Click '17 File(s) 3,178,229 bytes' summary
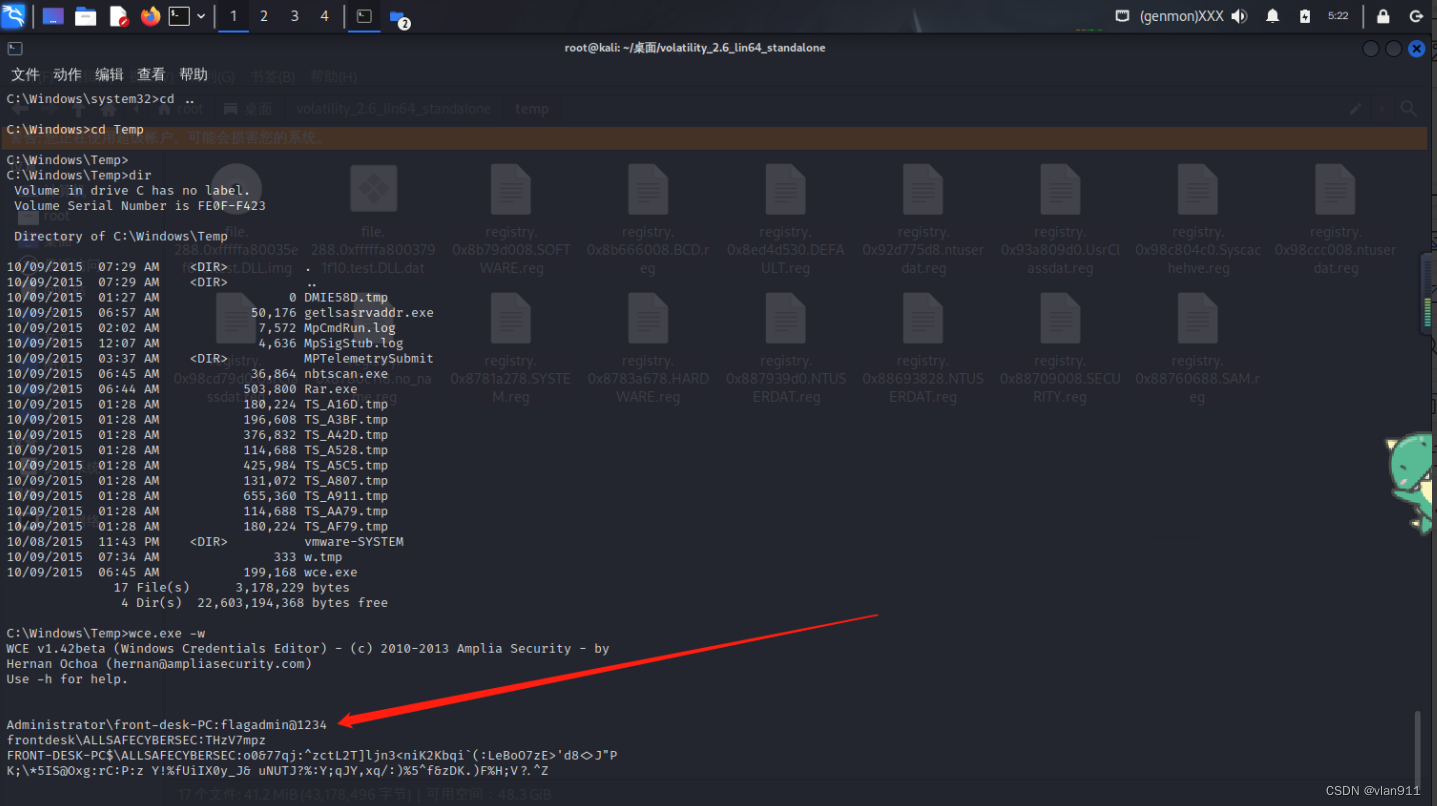 [232, 587]
